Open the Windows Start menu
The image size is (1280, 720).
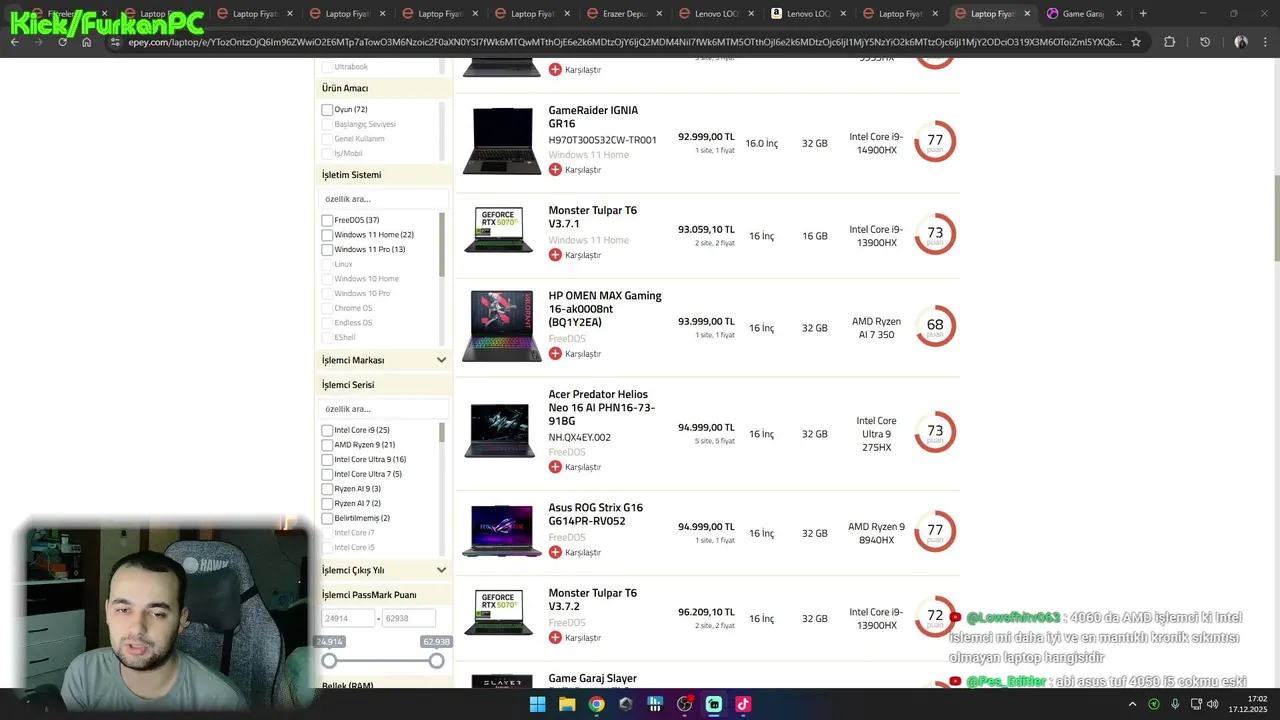[x=537, y=704]
